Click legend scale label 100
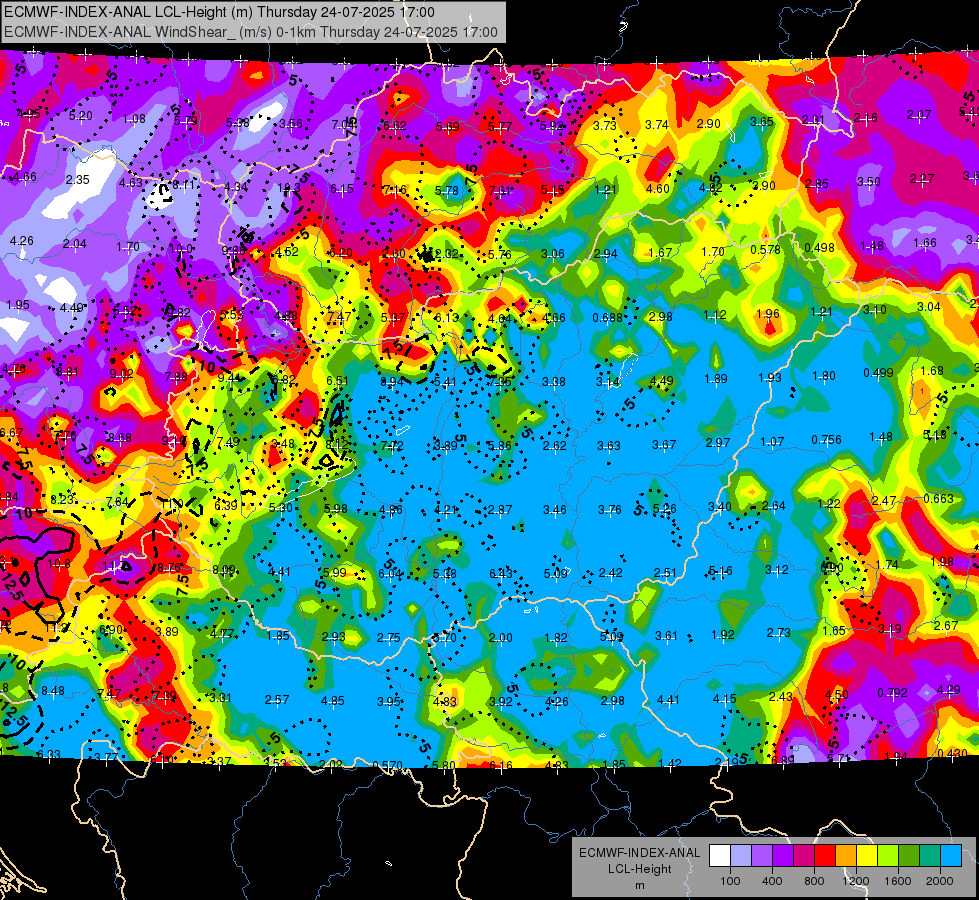 730,881
